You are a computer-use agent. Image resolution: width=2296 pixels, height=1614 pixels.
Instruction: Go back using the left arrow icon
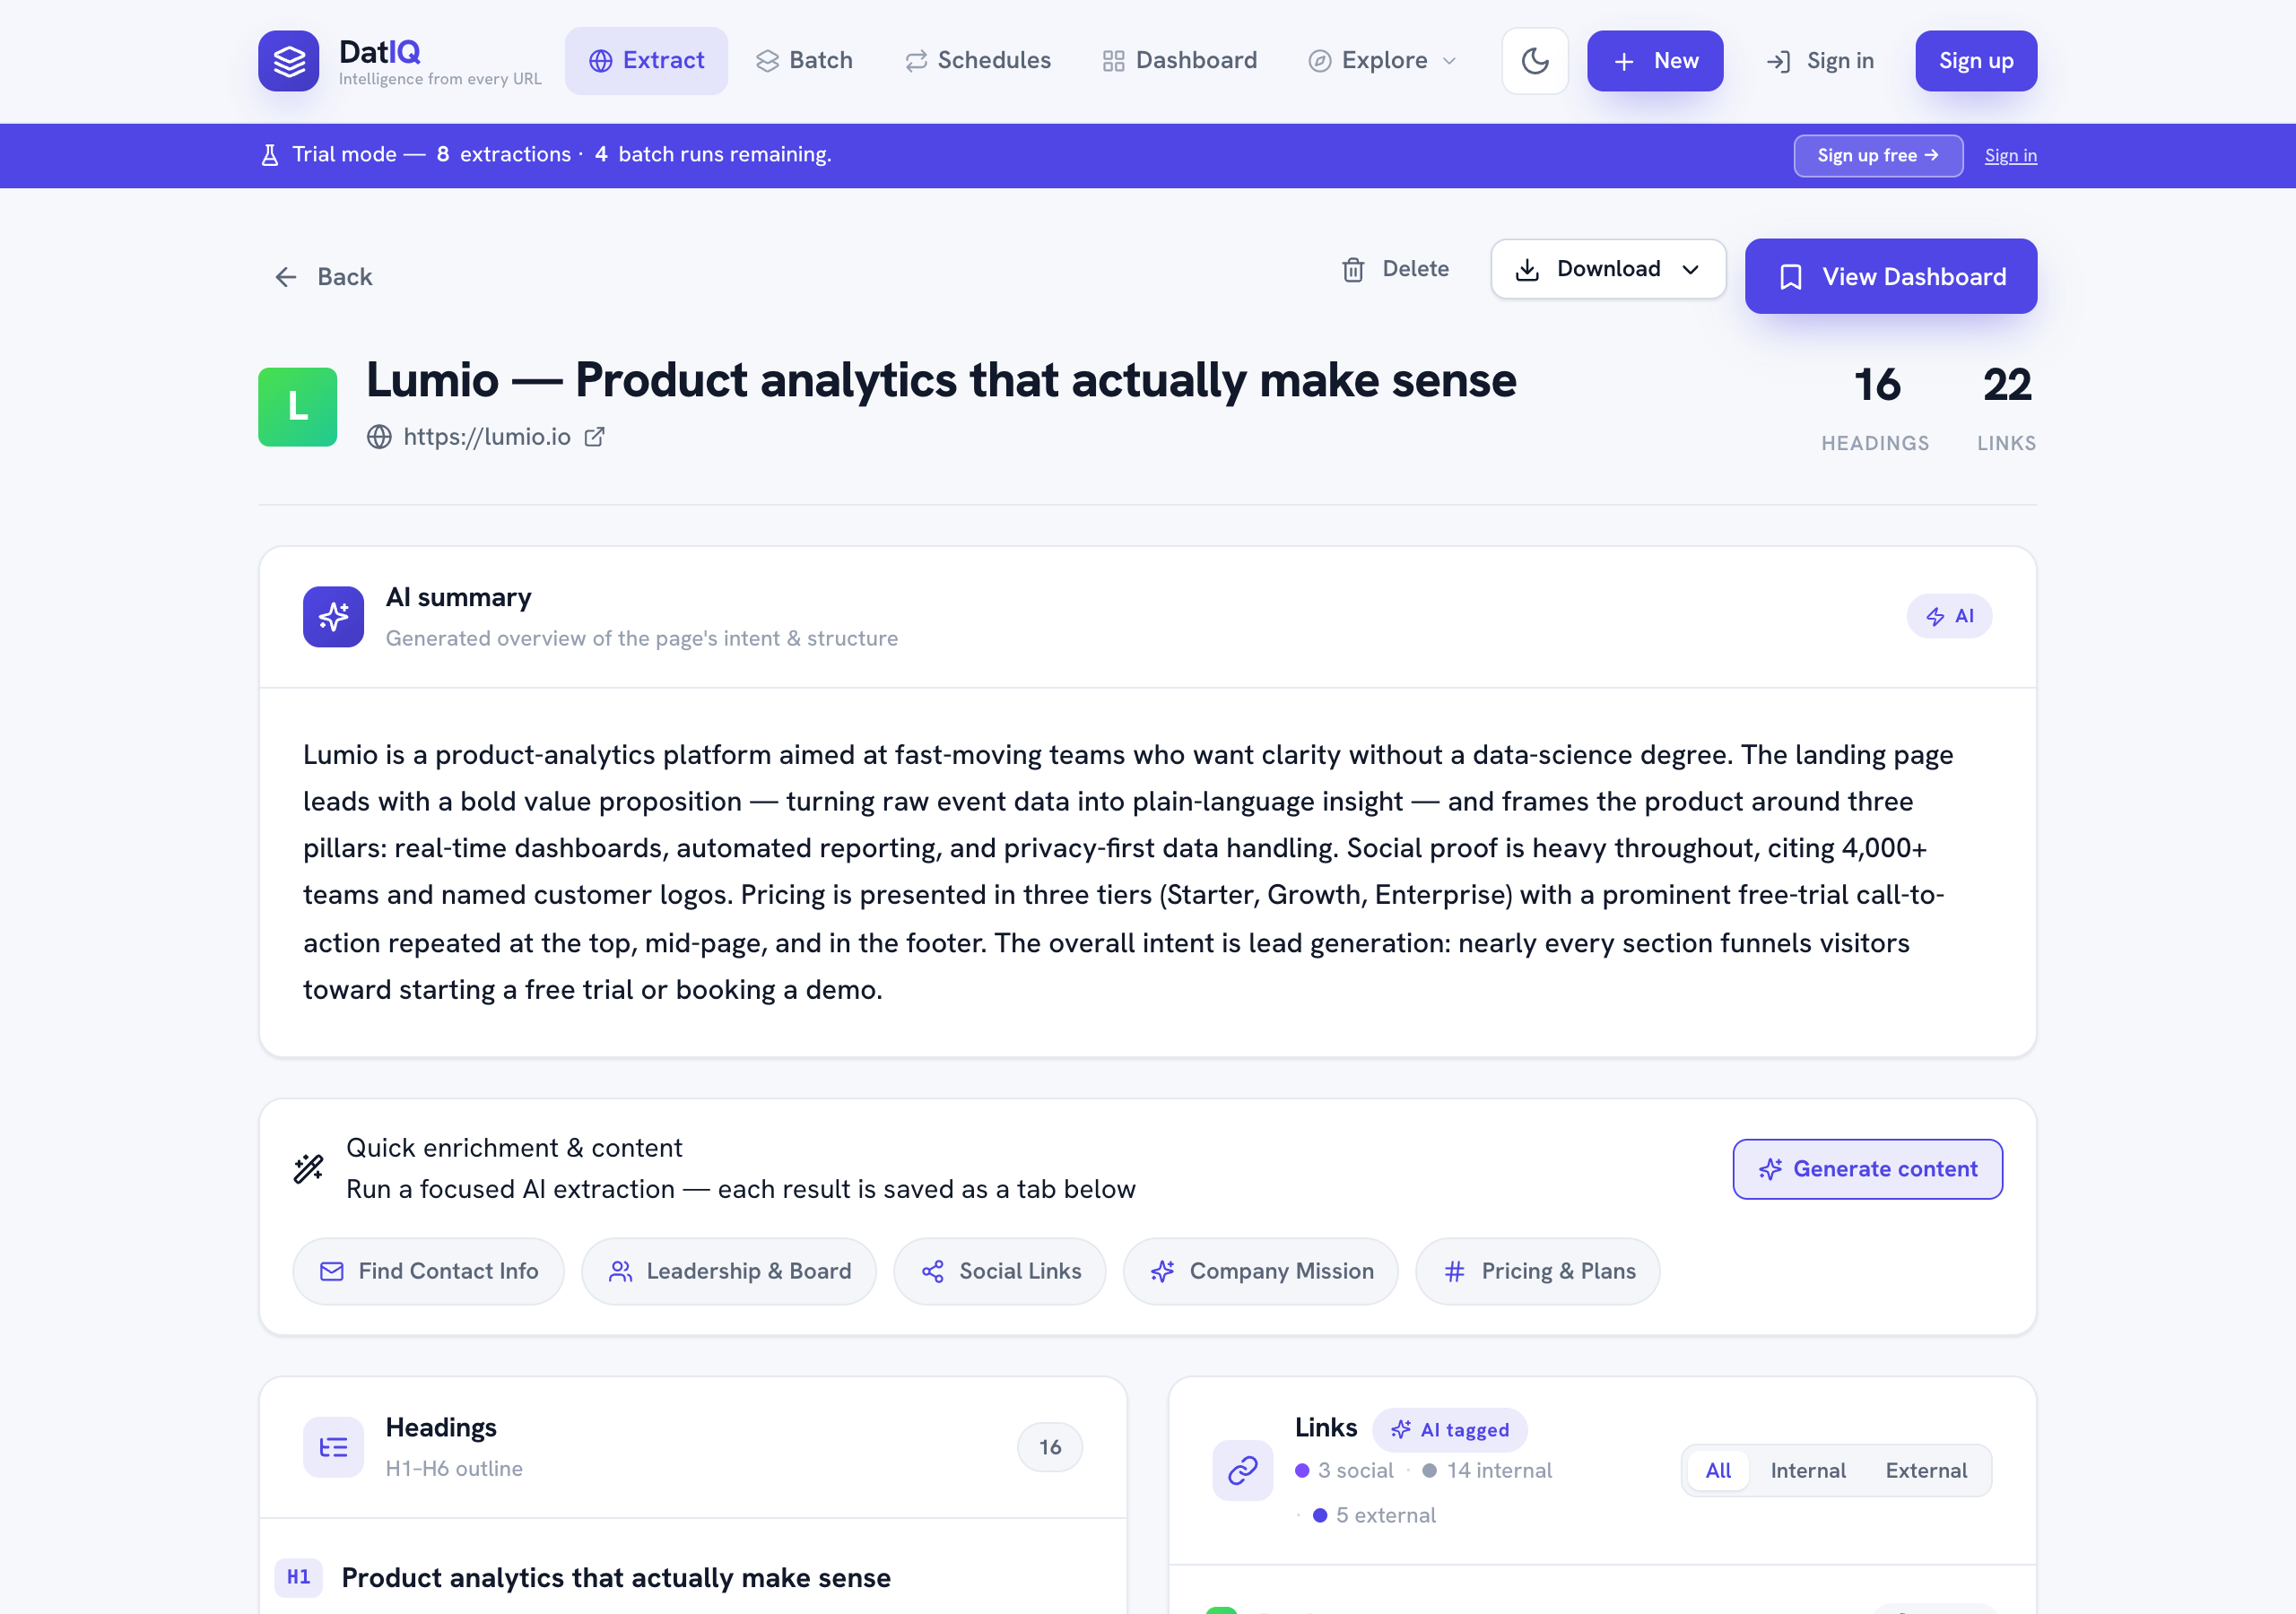[285, 277]
